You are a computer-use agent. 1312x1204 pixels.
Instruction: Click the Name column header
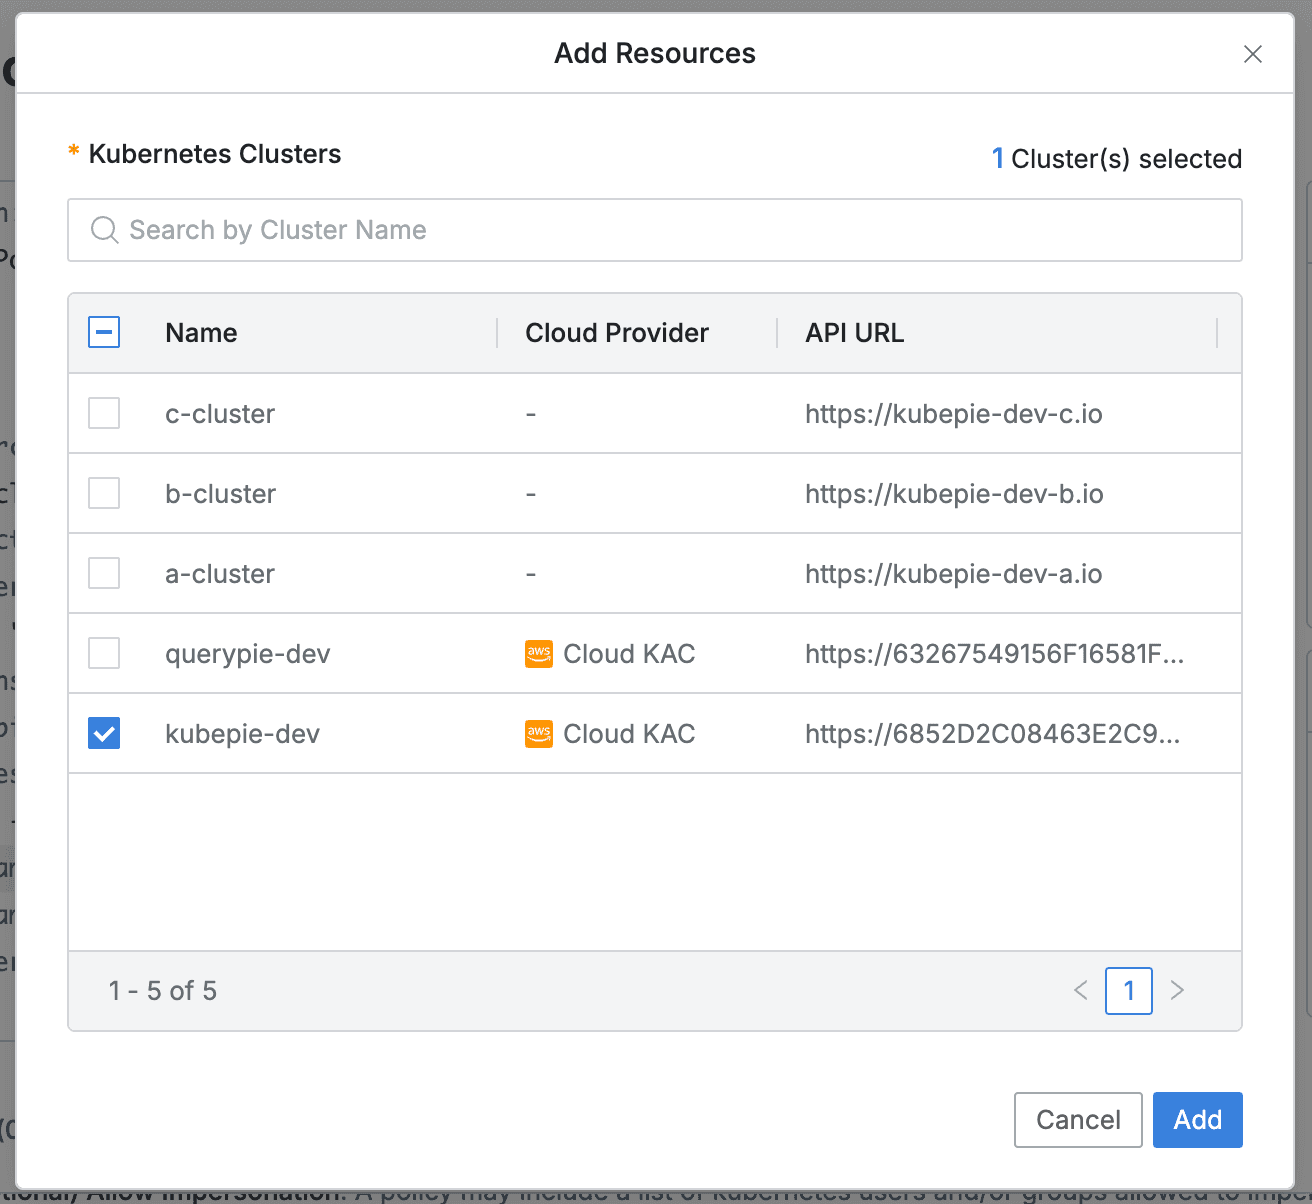(x=201, y=333)
